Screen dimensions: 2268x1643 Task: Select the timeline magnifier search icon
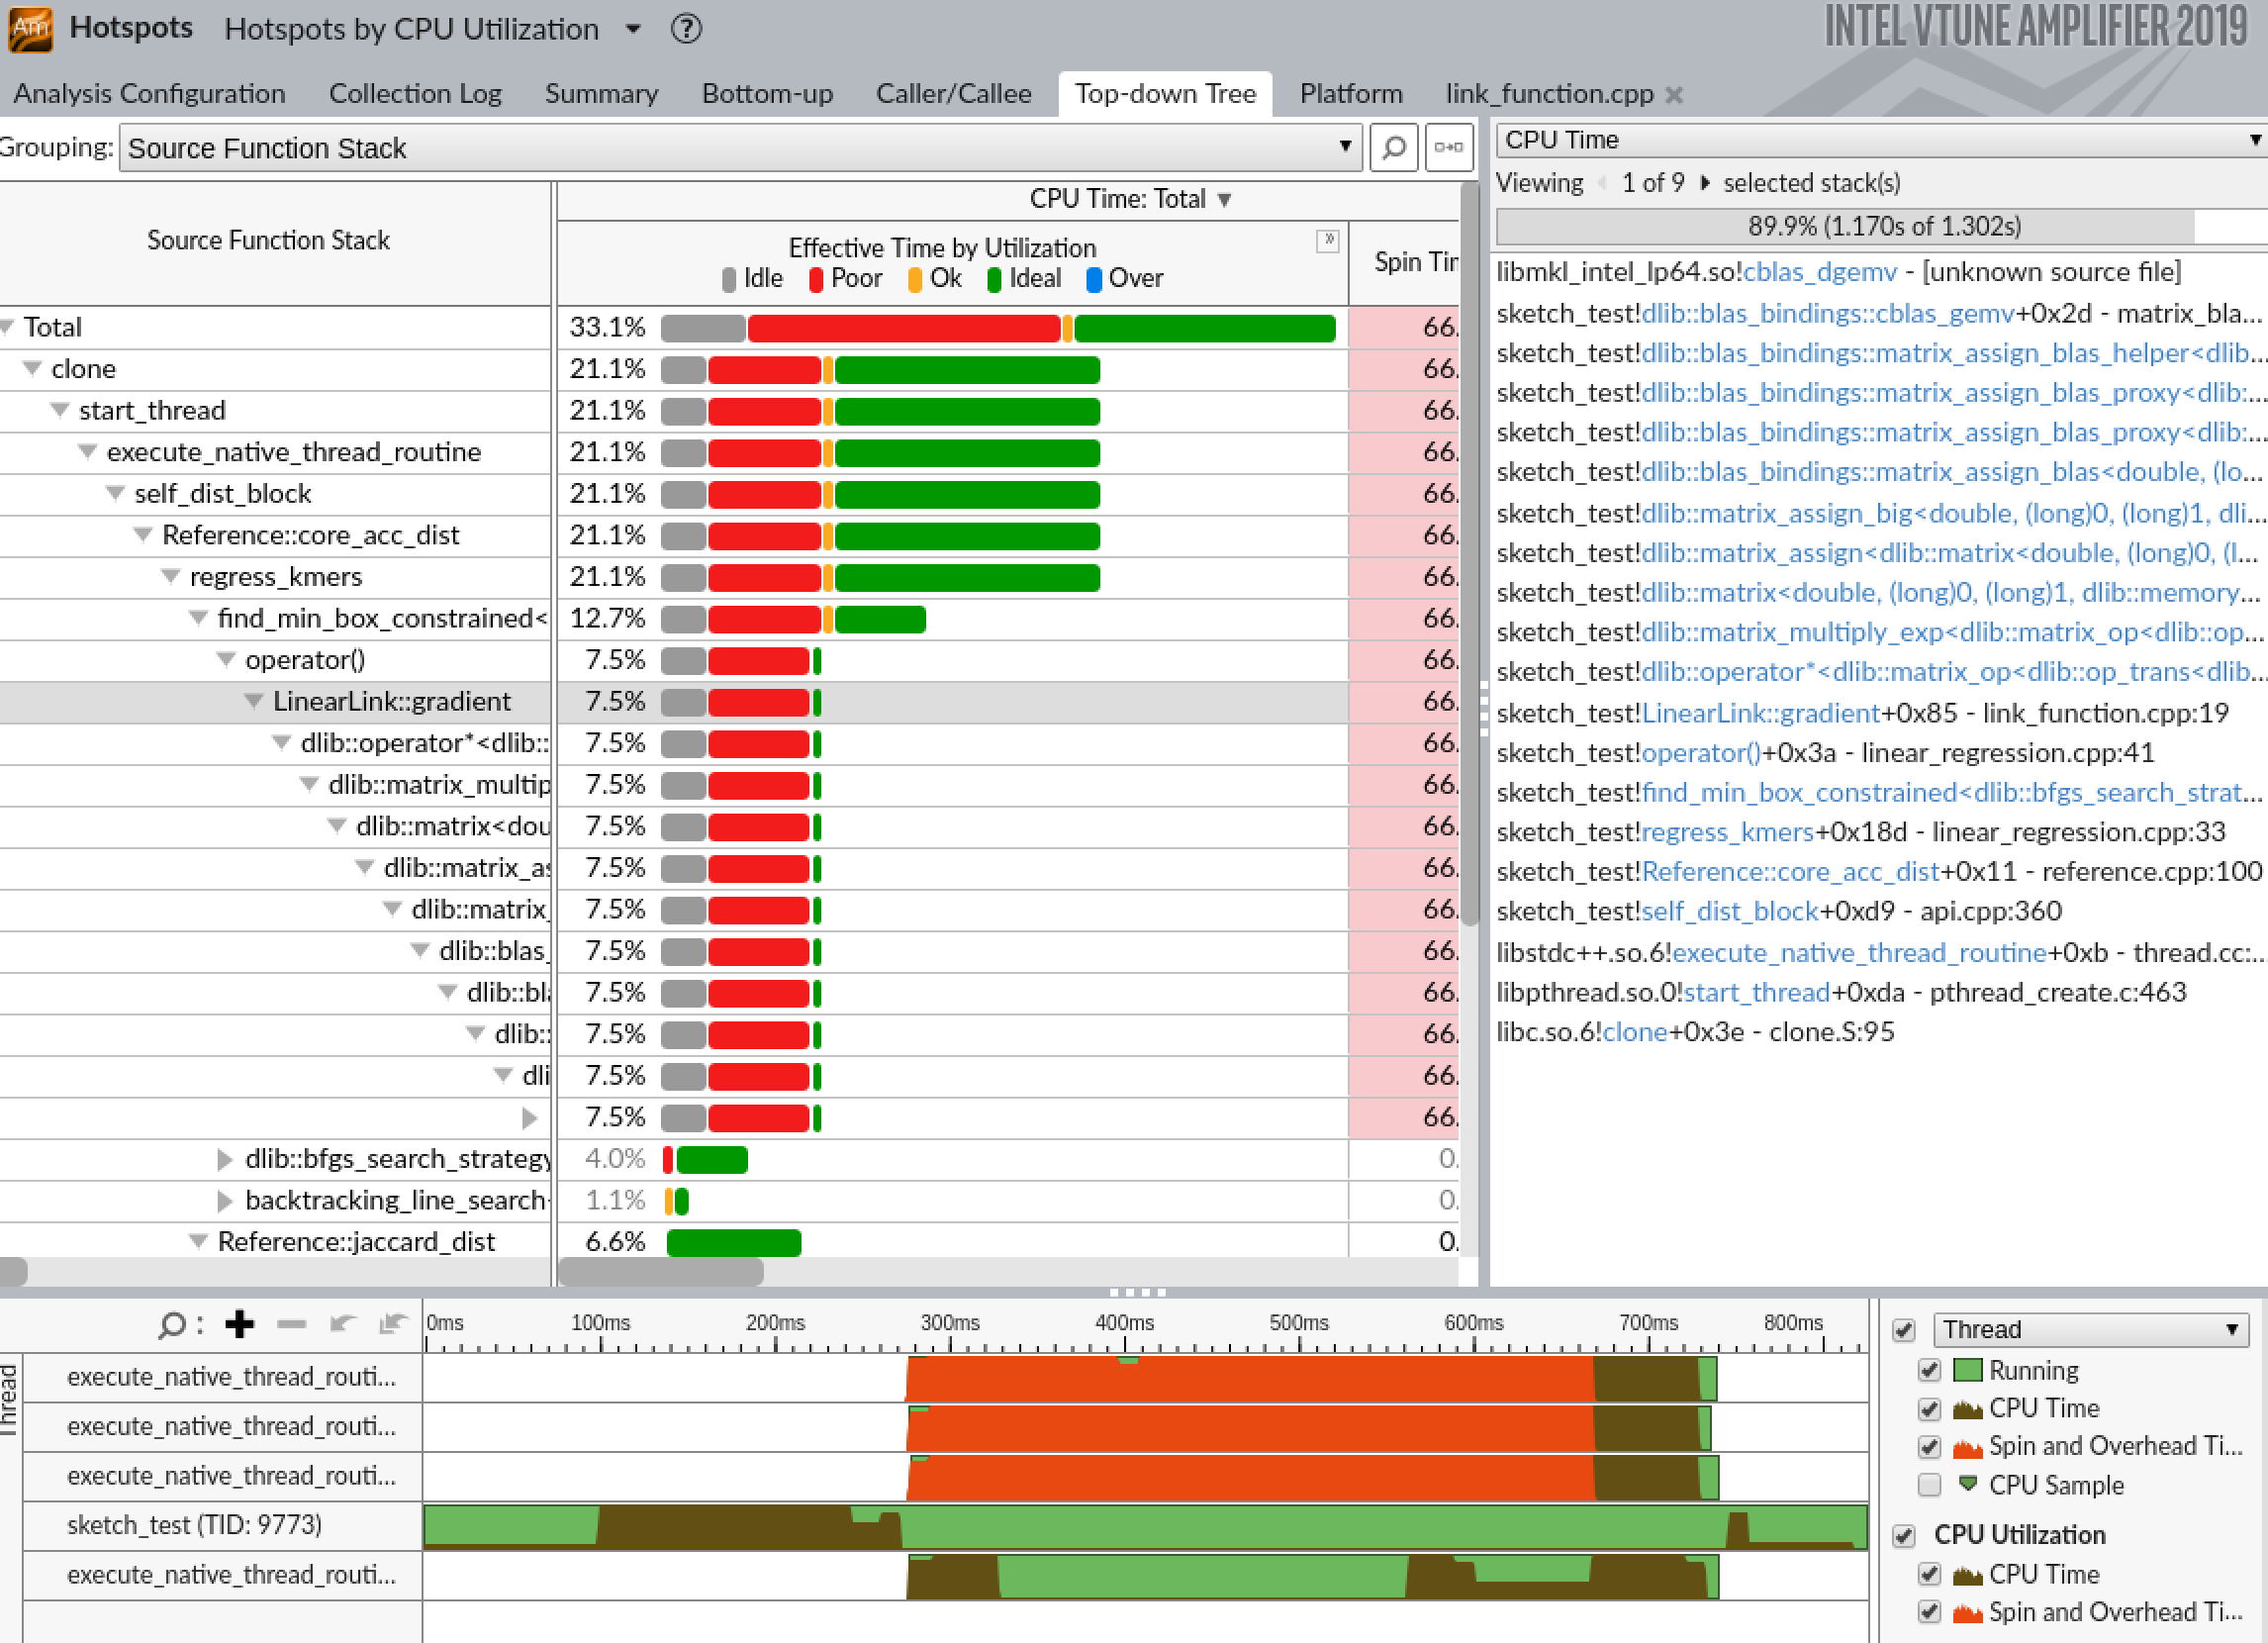pyautogui.click(x=172, y=1324)
